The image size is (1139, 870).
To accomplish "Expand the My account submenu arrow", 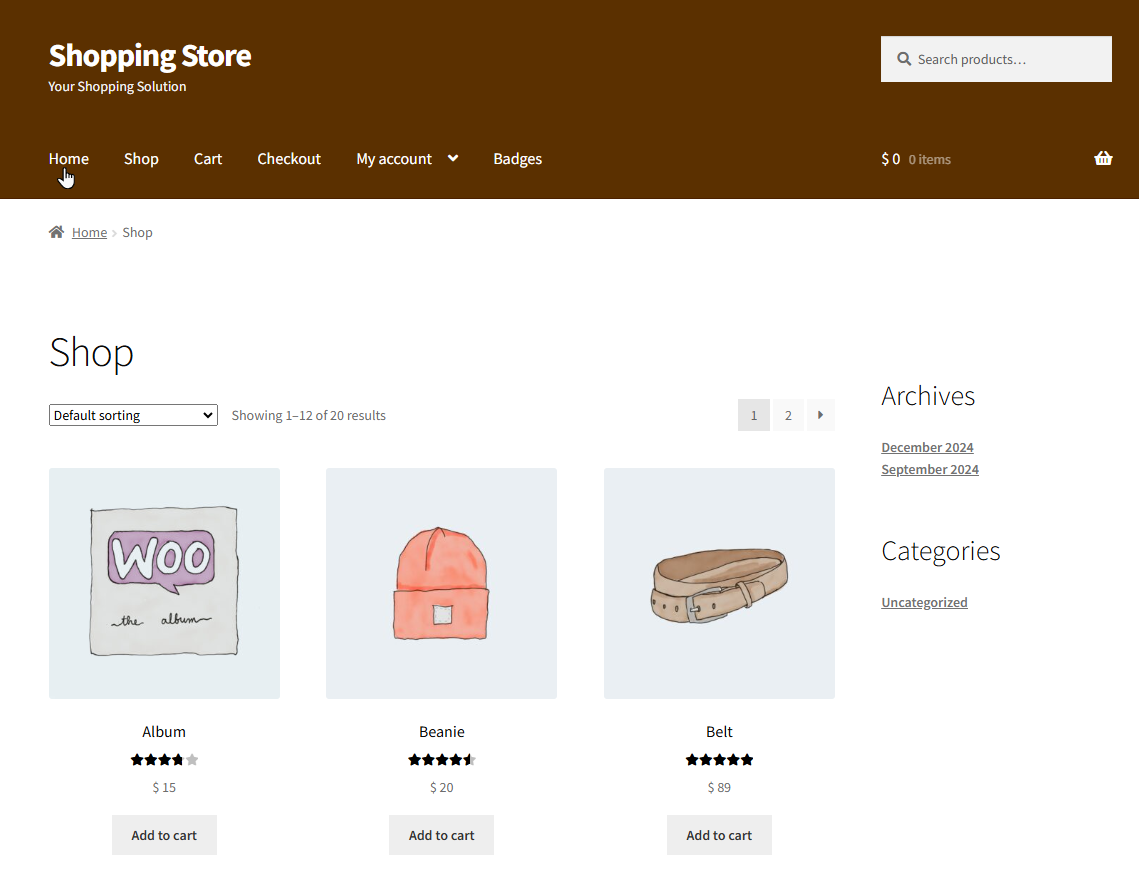I will pyautogui.click(x=453, y=158).
